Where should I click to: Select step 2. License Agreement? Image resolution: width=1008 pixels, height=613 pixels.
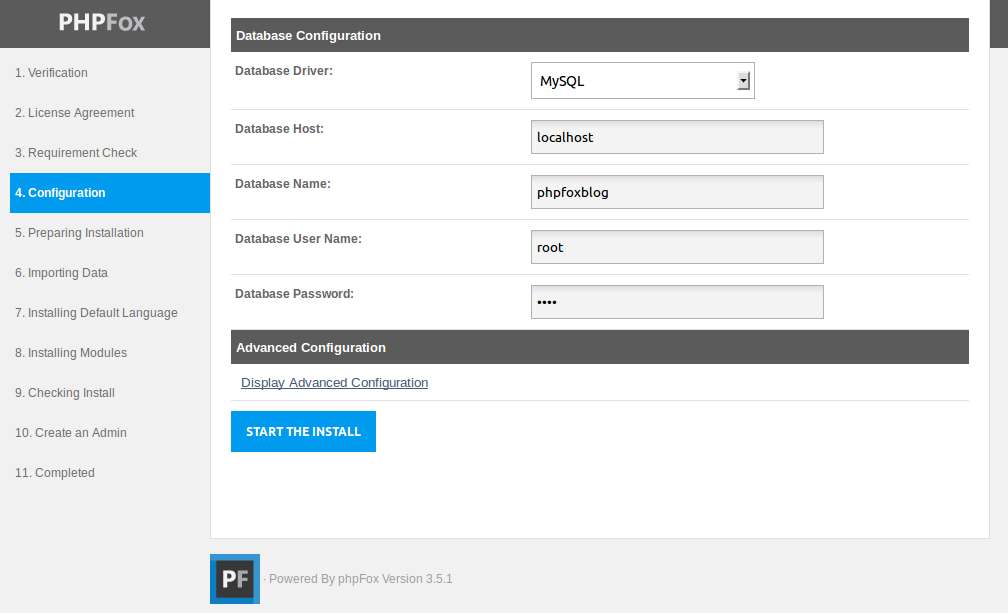(x=75, y=113)
